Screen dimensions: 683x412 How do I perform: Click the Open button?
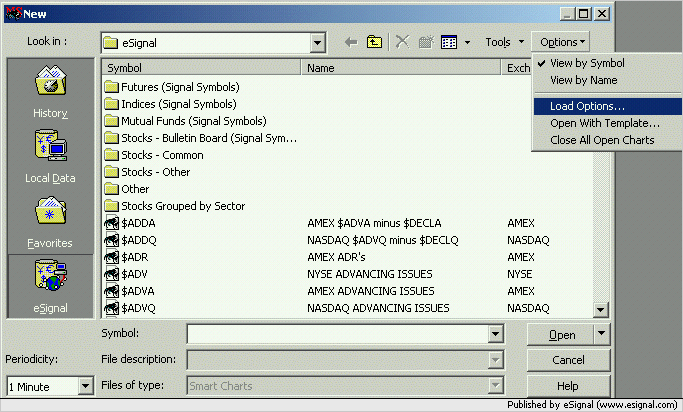point(561,334)
